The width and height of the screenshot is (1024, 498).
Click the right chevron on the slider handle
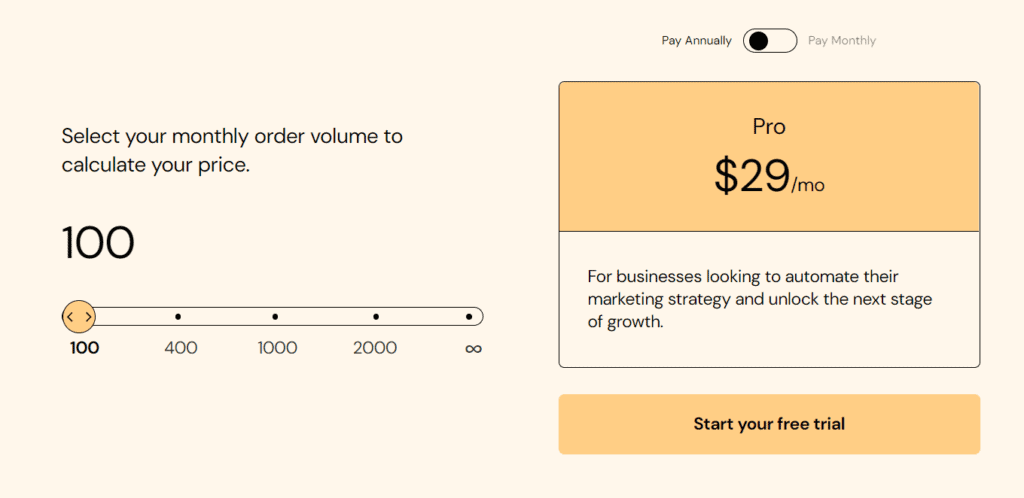[89, 317]
